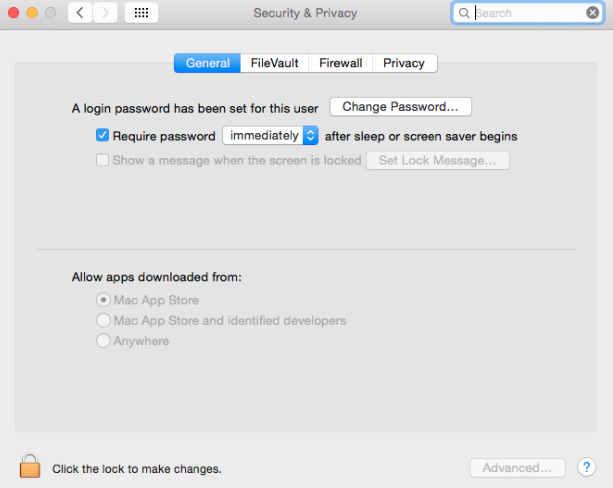Click in the Search input field
The image size is (613, 488).
[528, 13]
